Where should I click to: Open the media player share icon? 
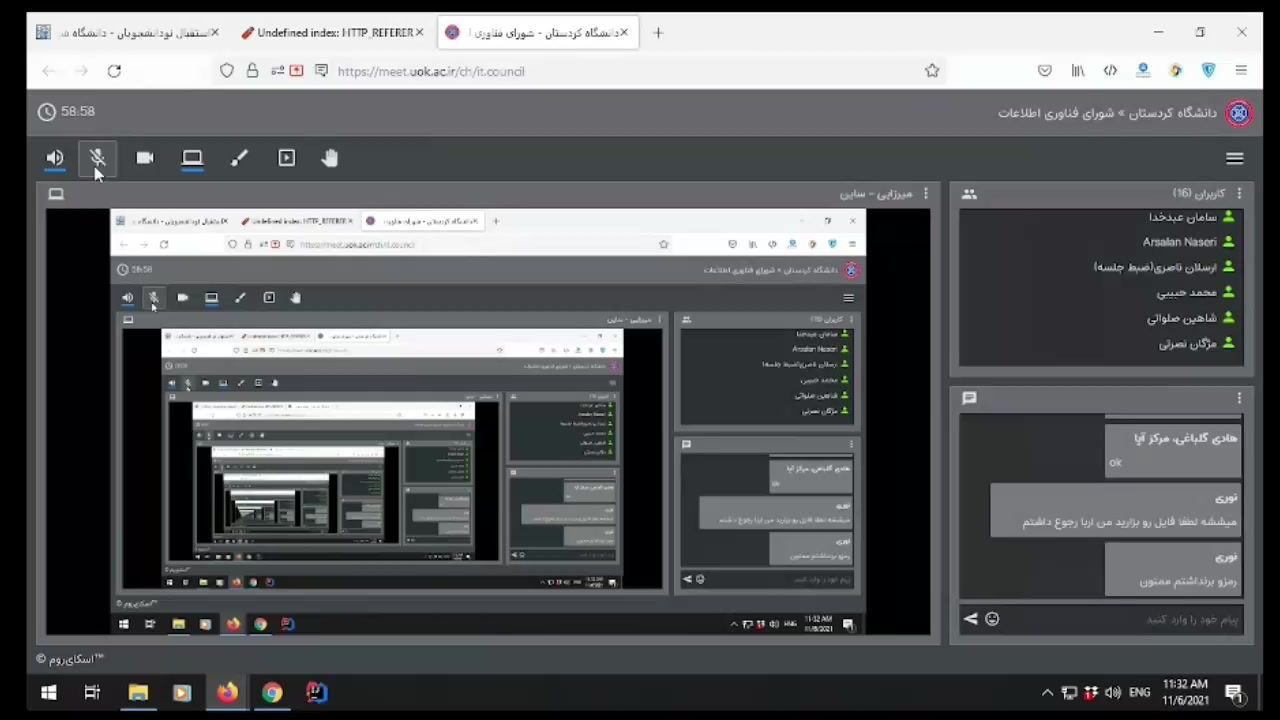(287, 158)
